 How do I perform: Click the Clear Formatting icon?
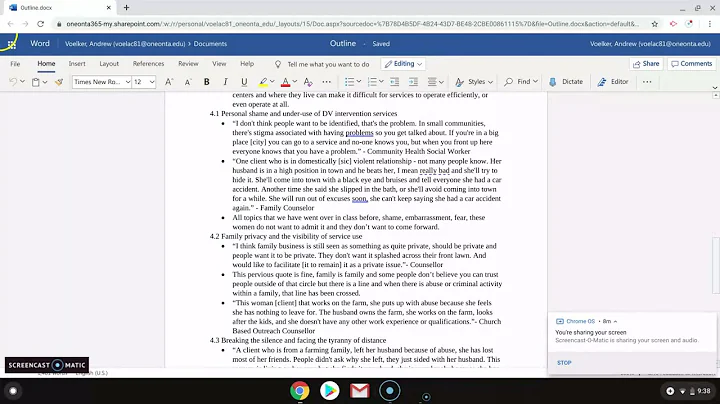click(308, 82)
